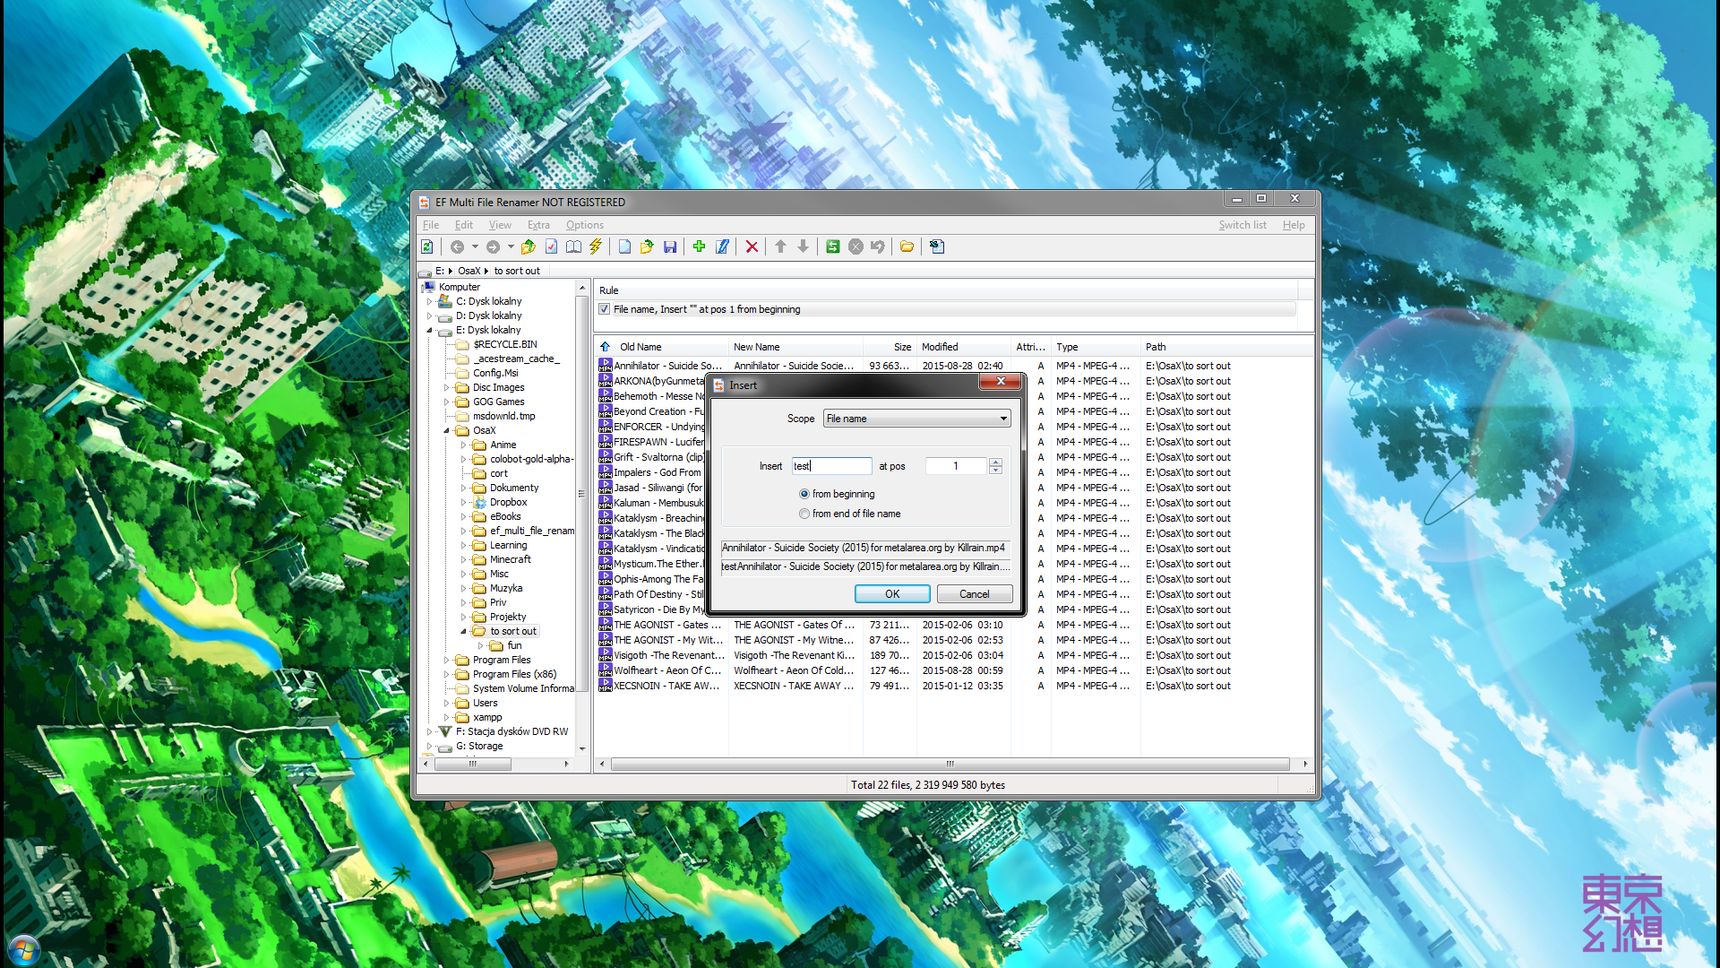The image size is (1720, 968).
Task: Expand the C: Dysk lokalny tree node
Action: tap(430, 301)
